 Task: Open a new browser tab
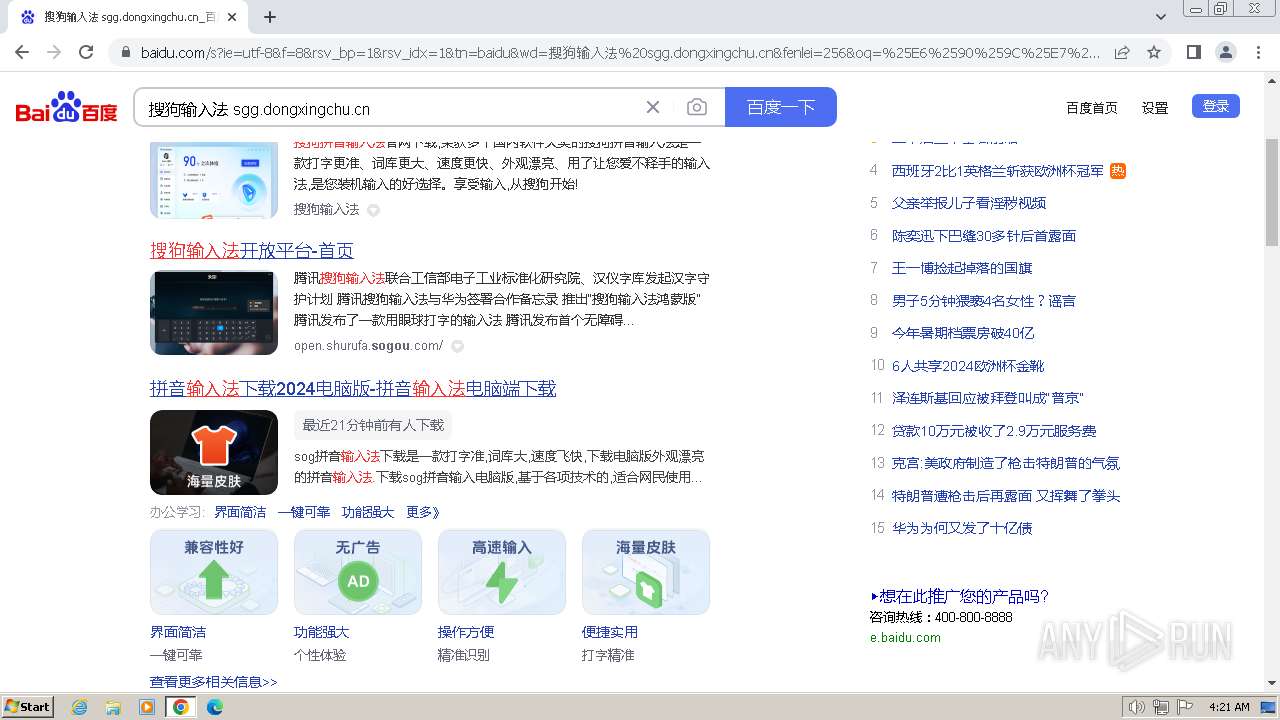(270, 17)
